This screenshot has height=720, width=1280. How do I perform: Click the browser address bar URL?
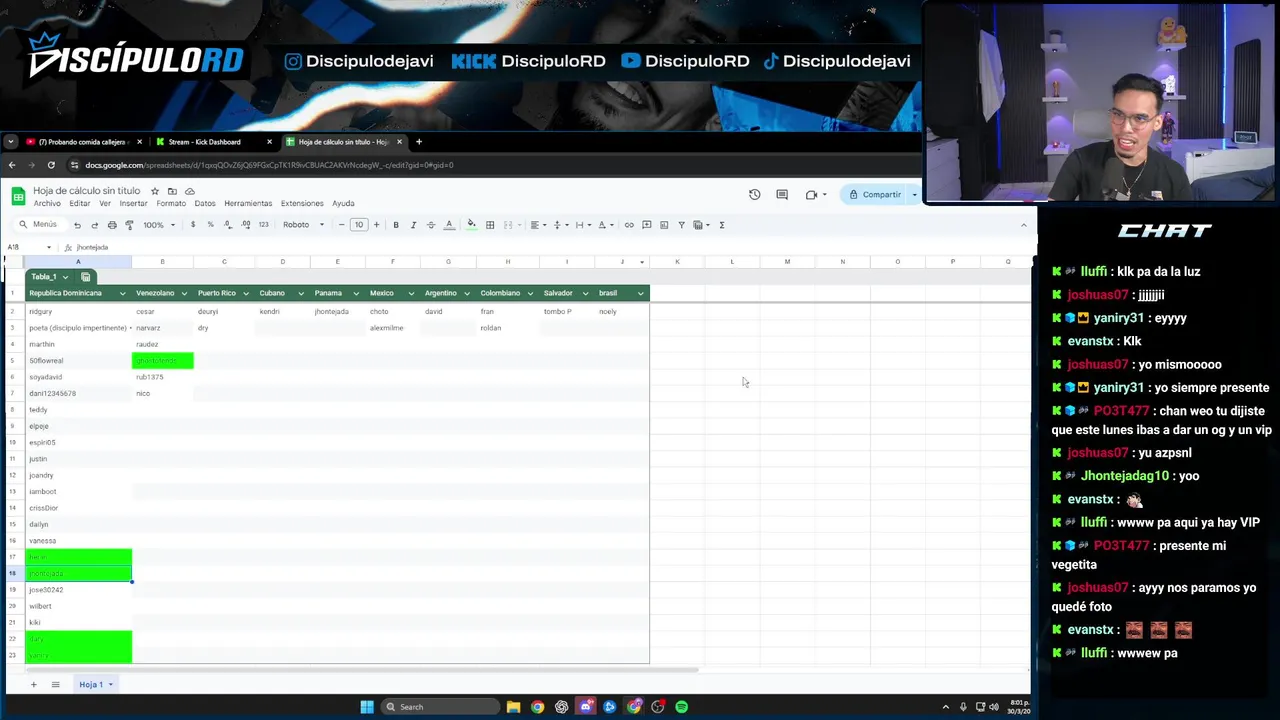coord(270,165)
